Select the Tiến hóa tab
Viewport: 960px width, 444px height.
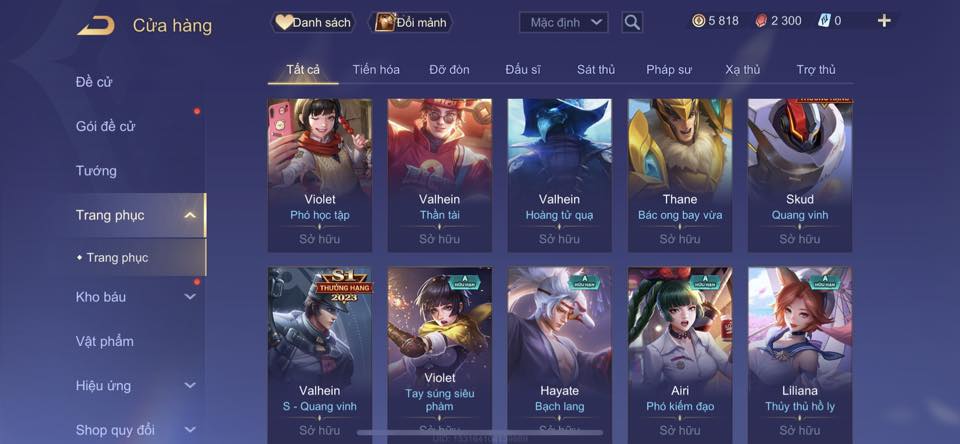pos(376,70)
